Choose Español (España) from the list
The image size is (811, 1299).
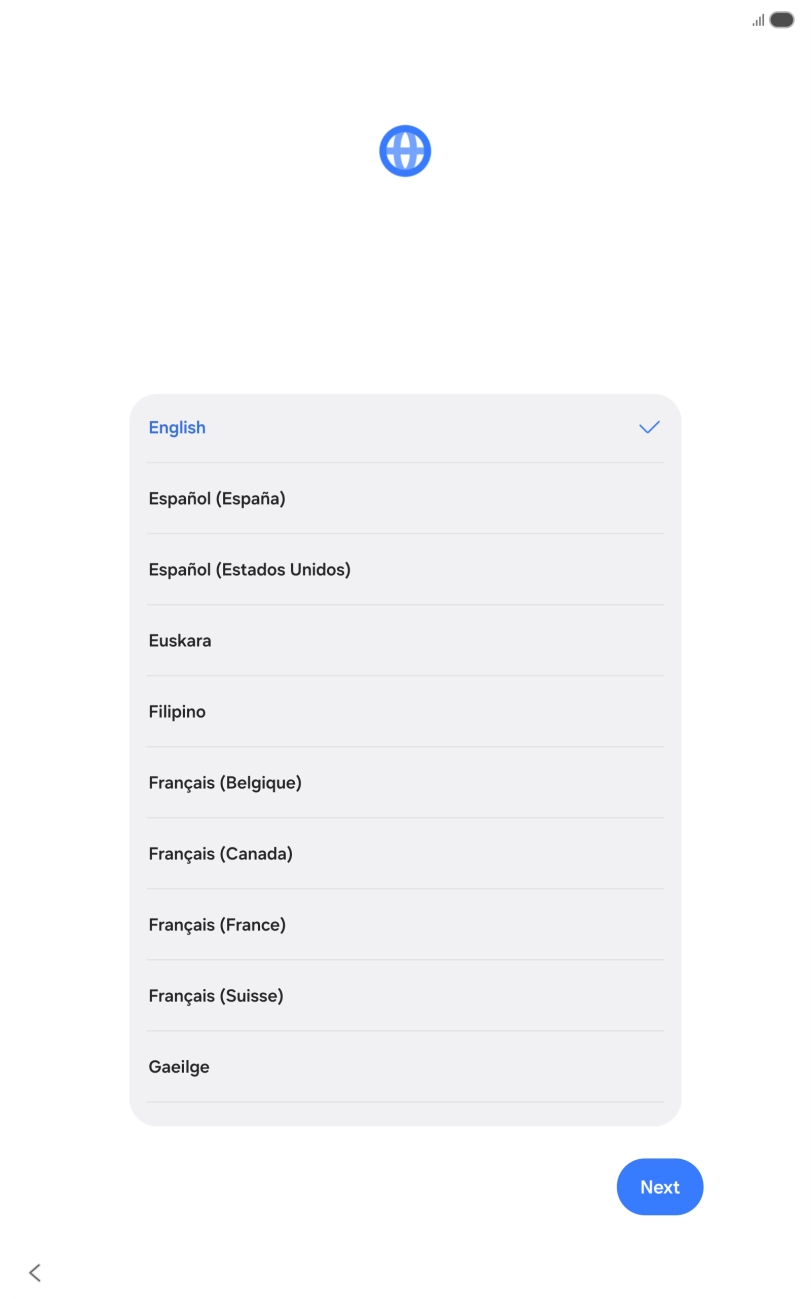(217, 498)
